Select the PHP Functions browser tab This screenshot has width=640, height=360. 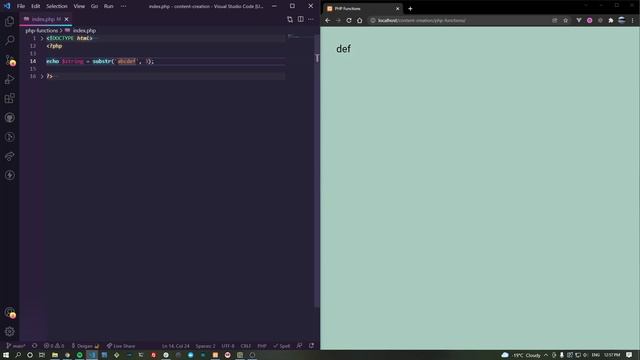point(361,9)
